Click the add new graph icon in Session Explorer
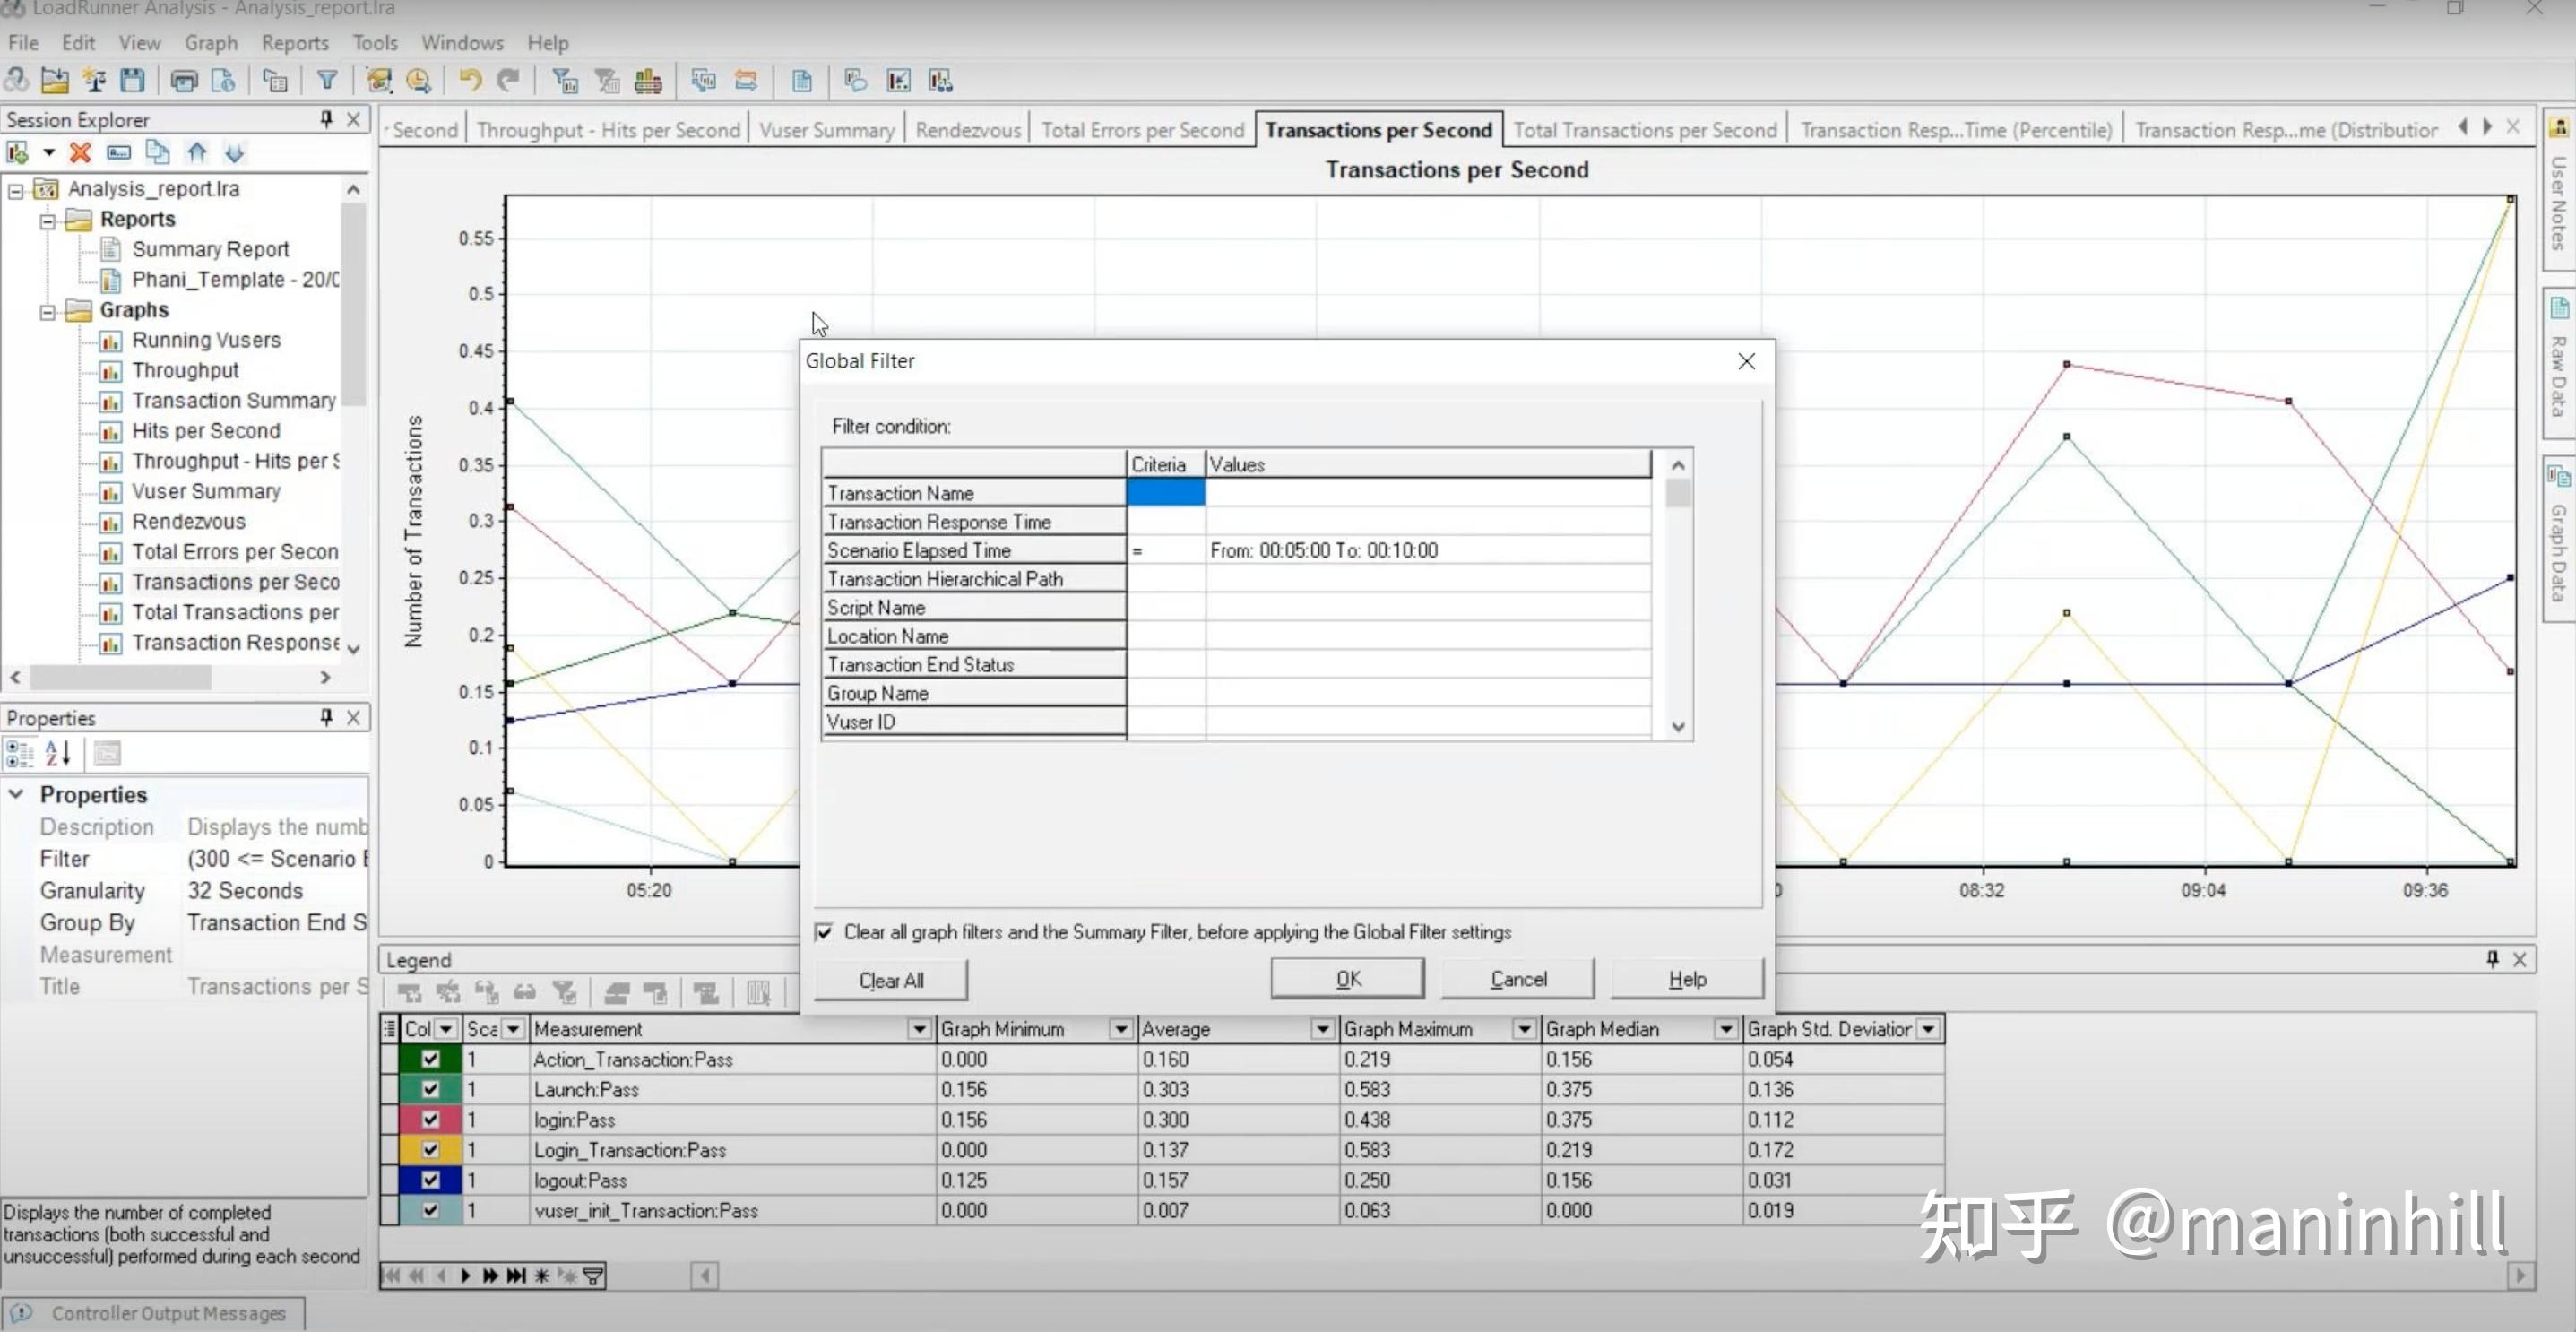 [18, 153]
